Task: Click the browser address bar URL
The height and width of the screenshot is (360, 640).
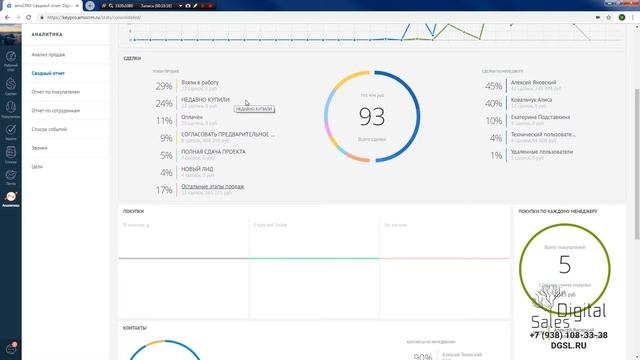Action: click(94, 18)
